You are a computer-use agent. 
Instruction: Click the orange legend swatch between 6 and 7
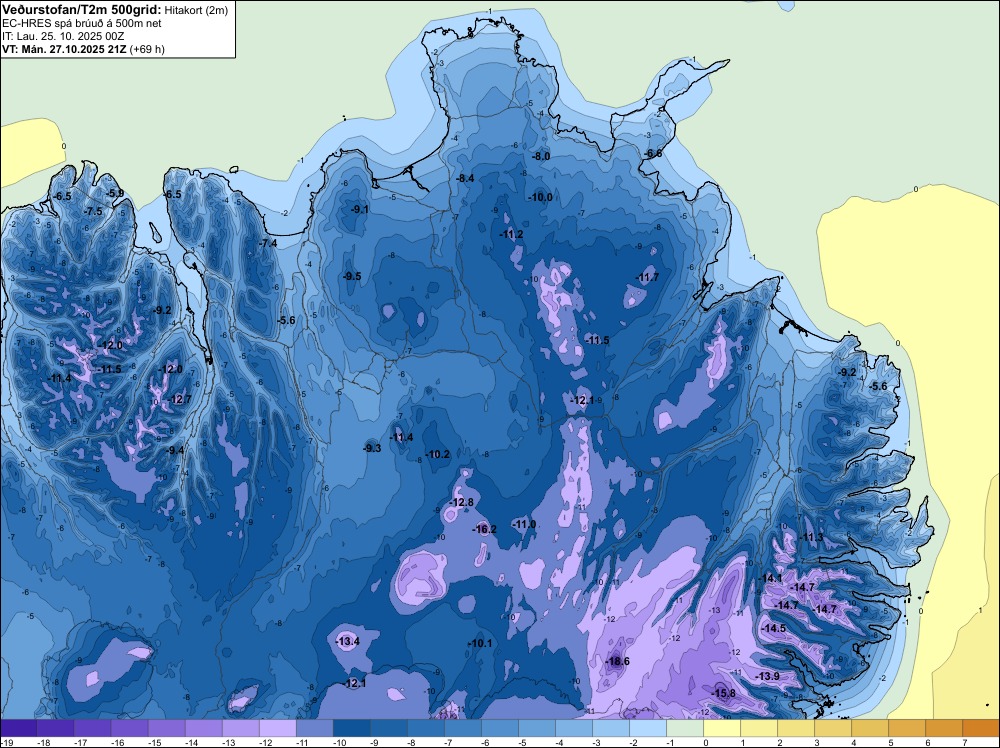[x=944, y=728]
